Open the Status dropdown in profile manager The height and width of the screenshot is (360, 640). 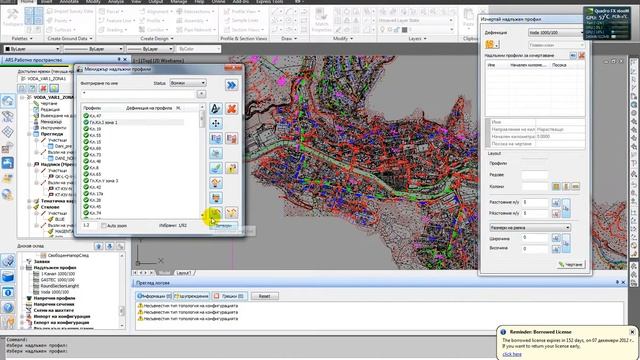(x=188, y=83)
